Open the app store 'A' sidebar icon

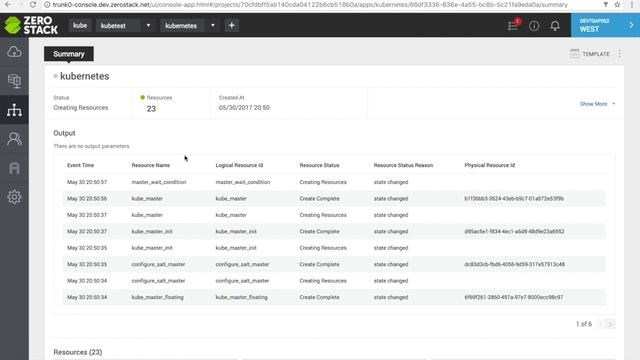[x=14, y=168]
